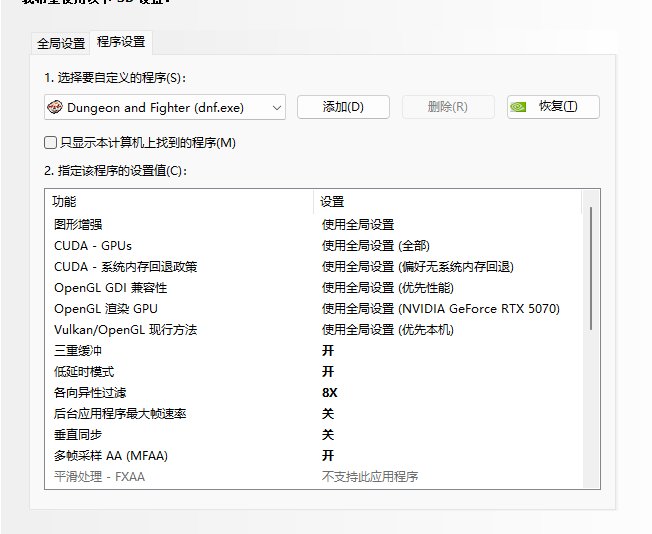652x534 pixels.
Task: Select the 垂直同步 row
Action: (314, 435)
